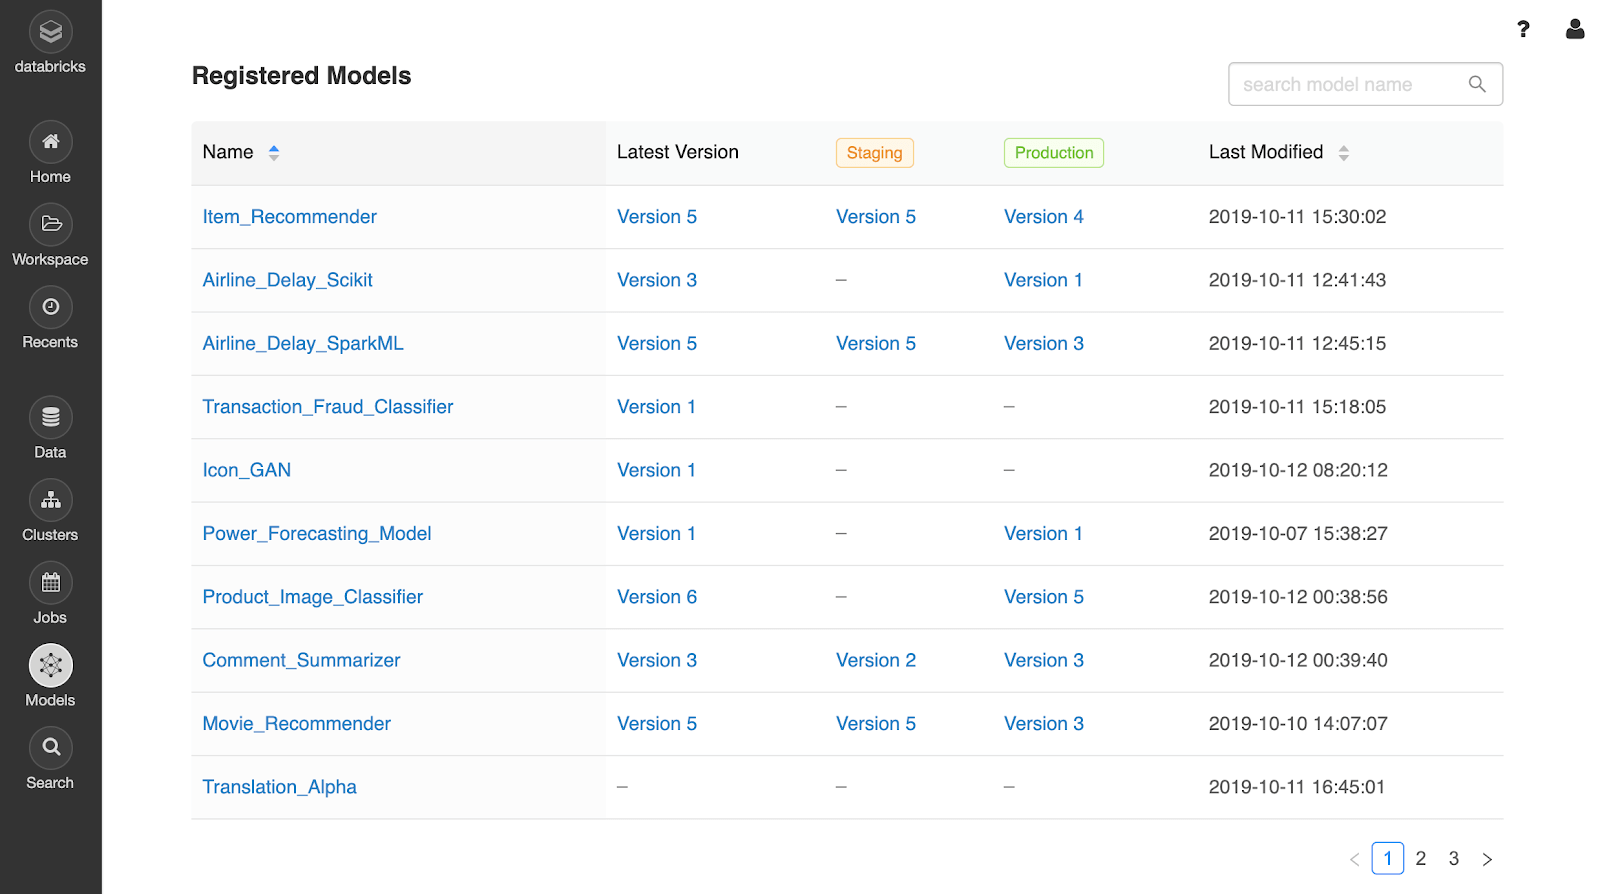Select page 2 in pagination
1600x894 pixels.
tap(1421, 859)
